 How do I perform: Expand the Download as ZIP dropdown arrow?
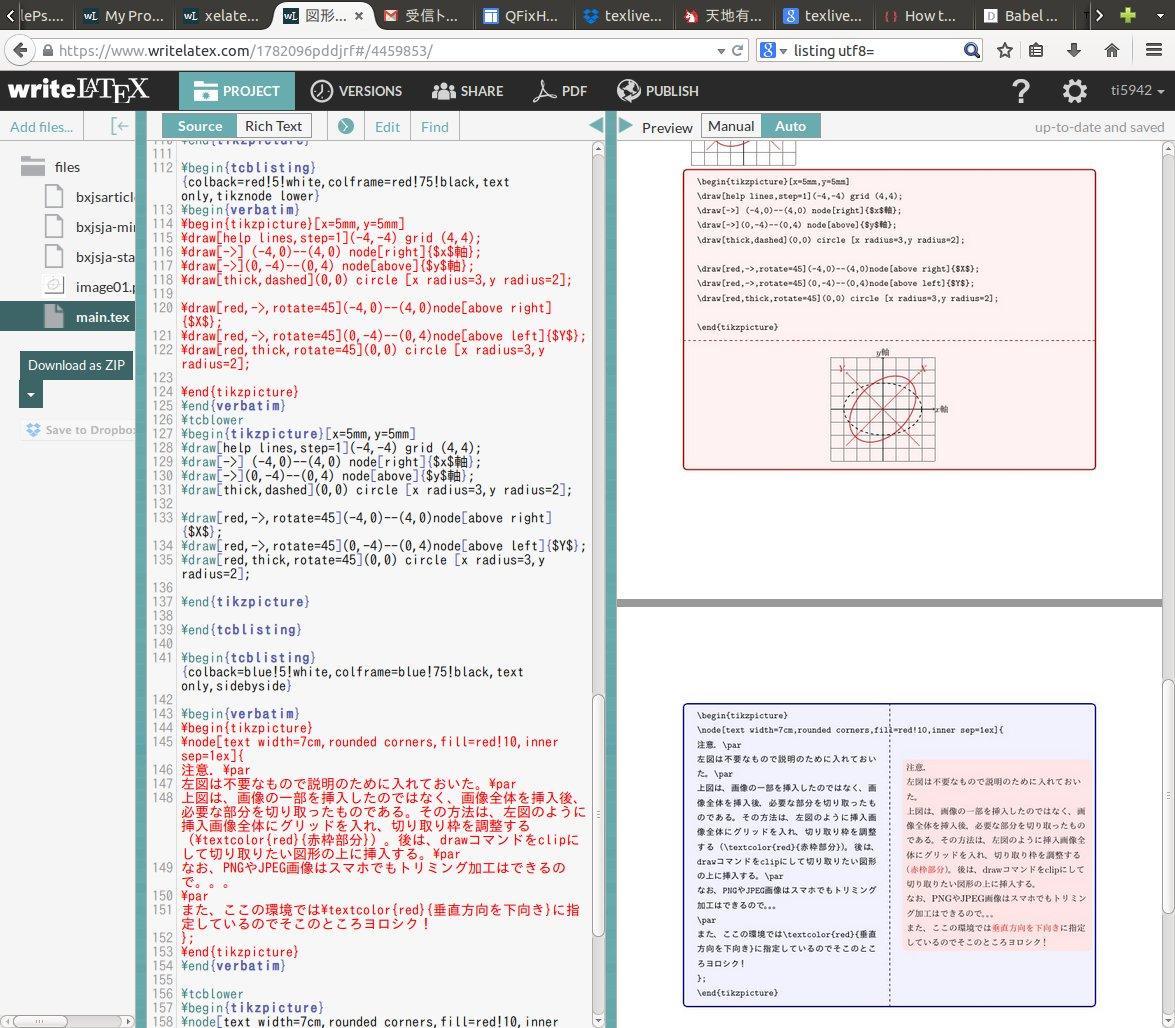(31, 394)
